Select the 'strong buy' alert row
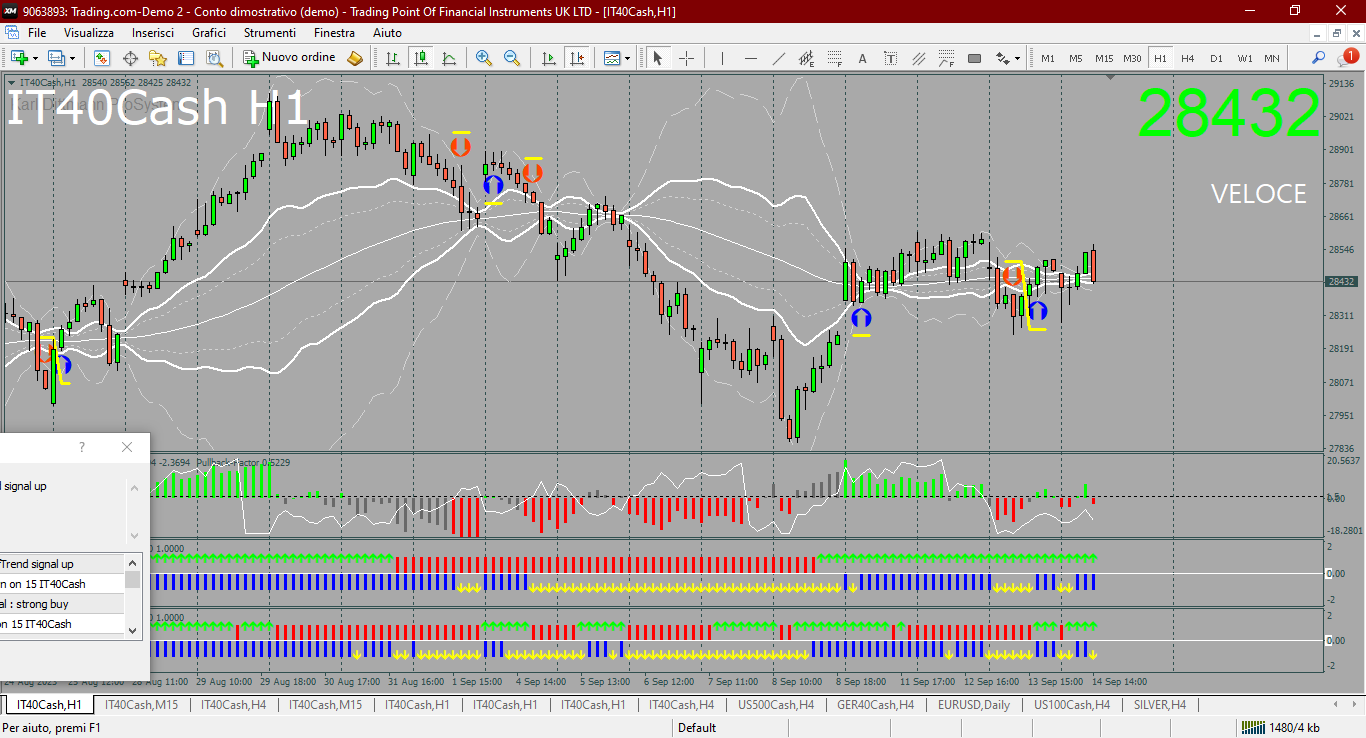 (62, 604)
